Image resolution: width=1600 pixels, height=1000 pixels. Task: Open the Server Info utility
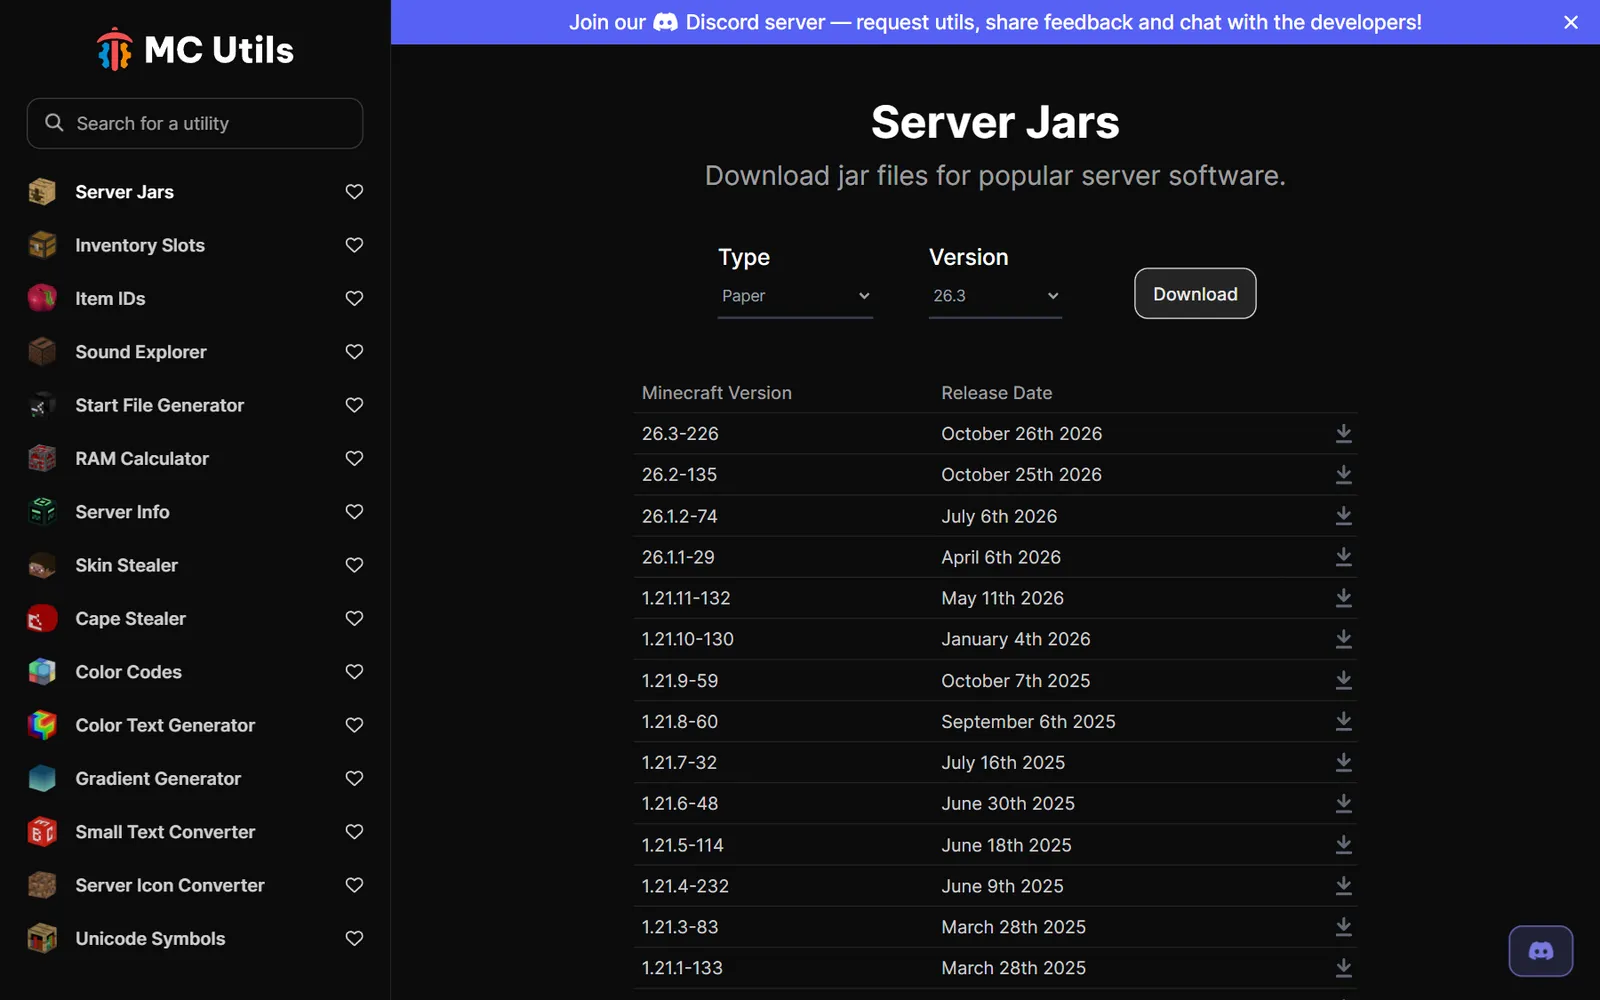pyautogui.click(x=122, y=512)
